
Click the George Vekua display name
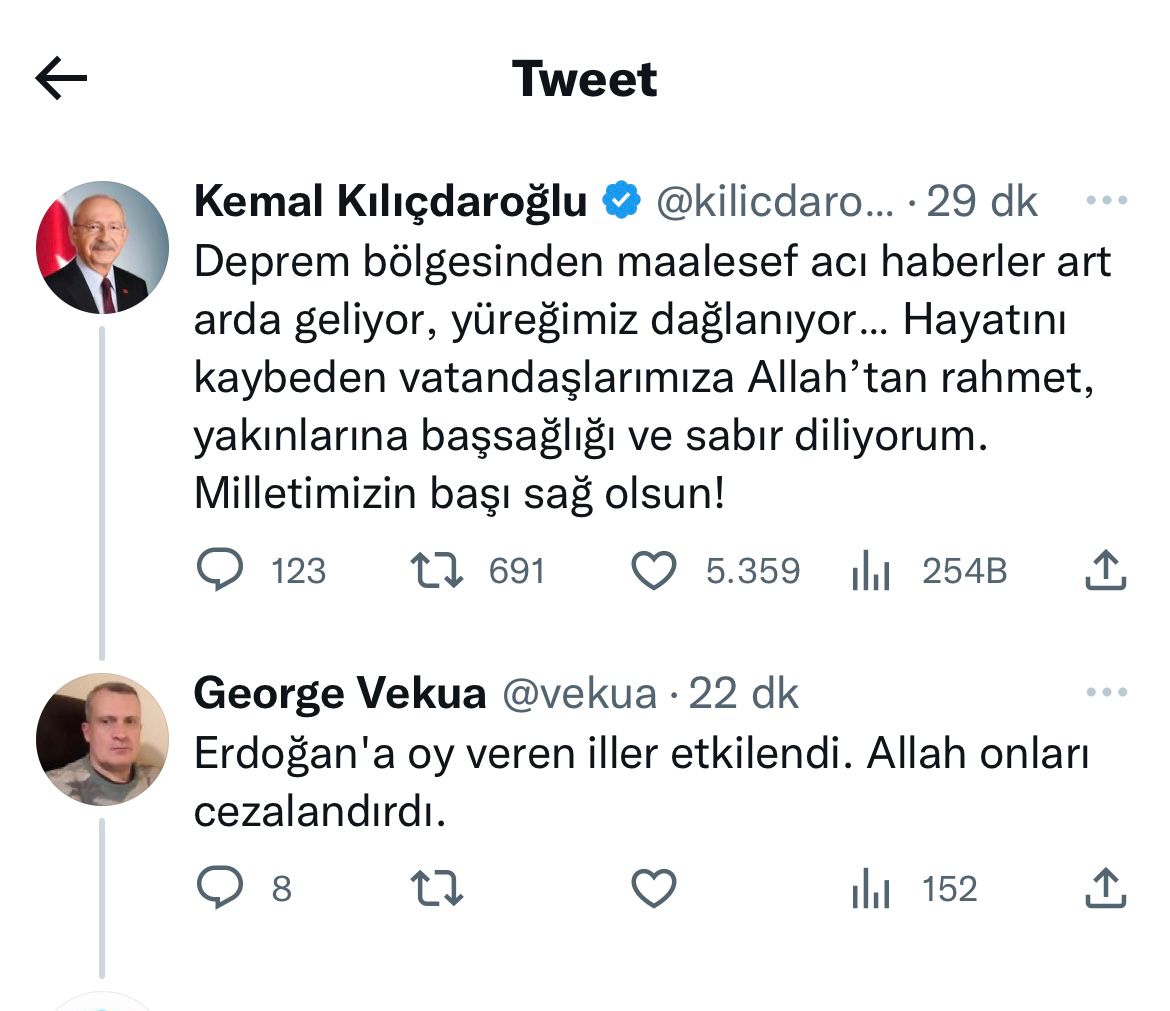point(339,693)
